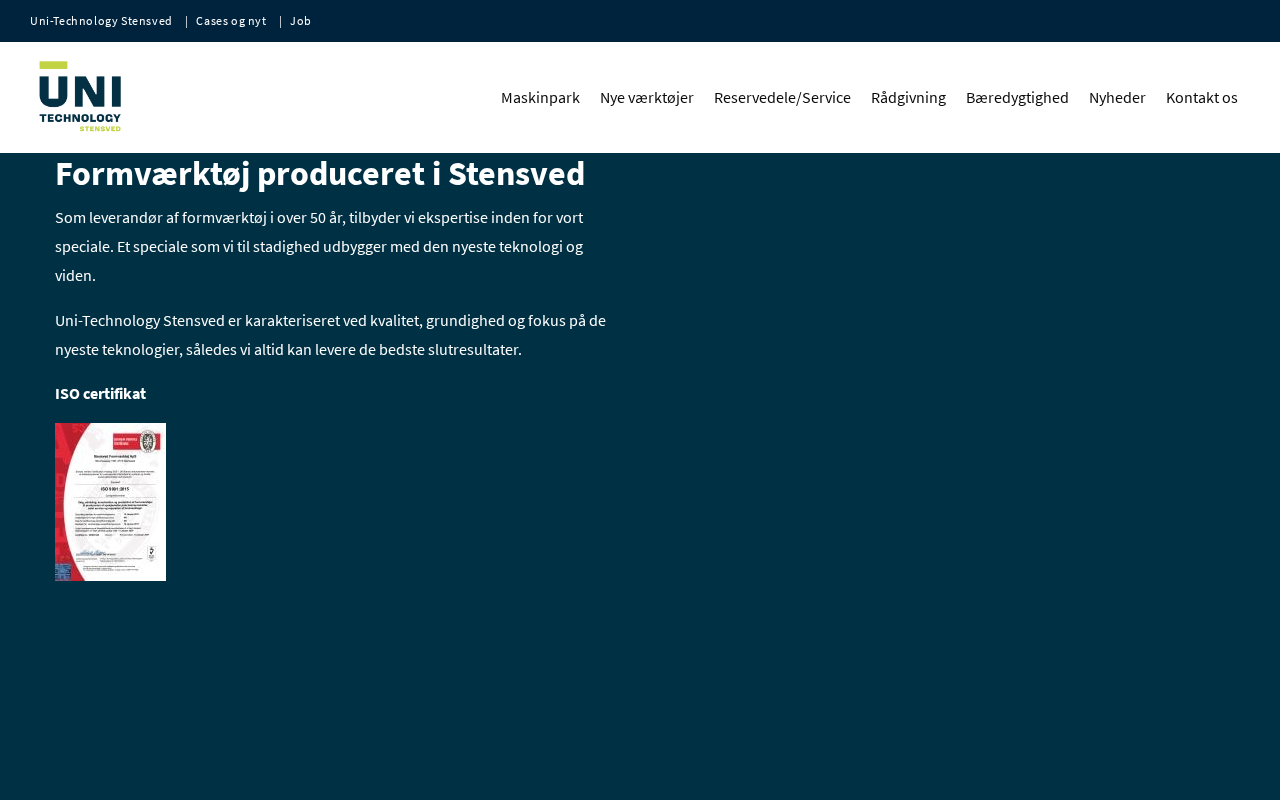Click the heading Formværktøj produceret i Stensved
Screen dimensions: 1280x800
(320, 174)
